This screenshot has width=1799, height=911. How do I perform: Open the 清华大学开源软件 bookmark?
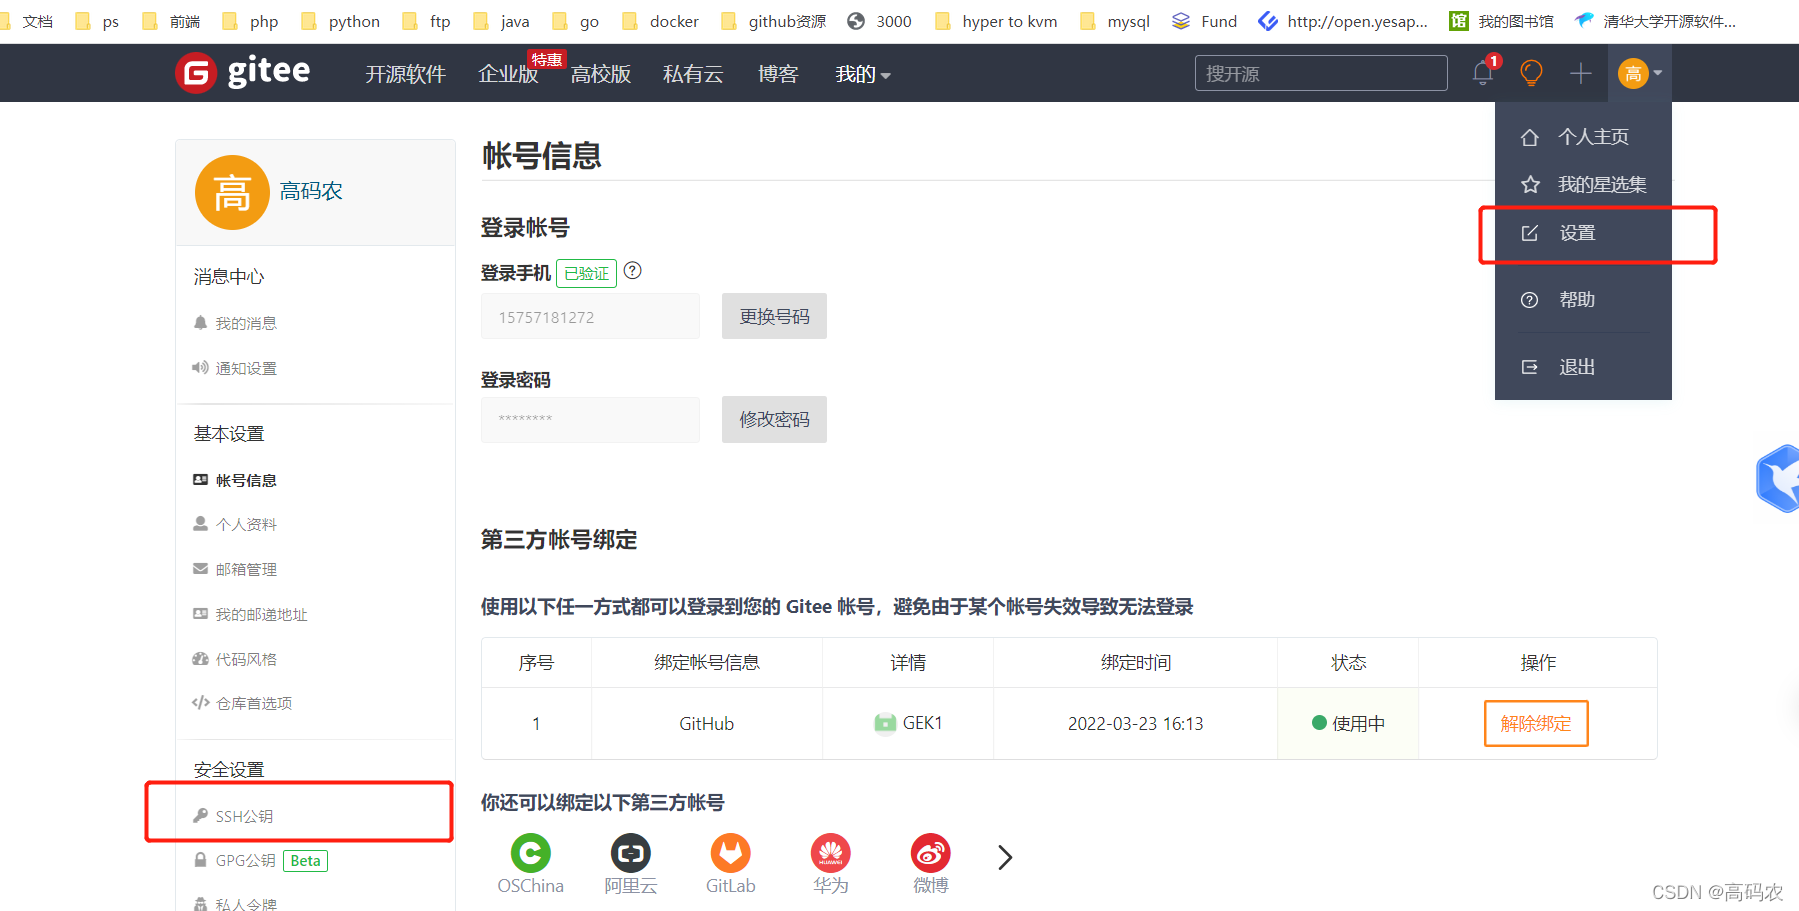click(x=1656, y=21)
